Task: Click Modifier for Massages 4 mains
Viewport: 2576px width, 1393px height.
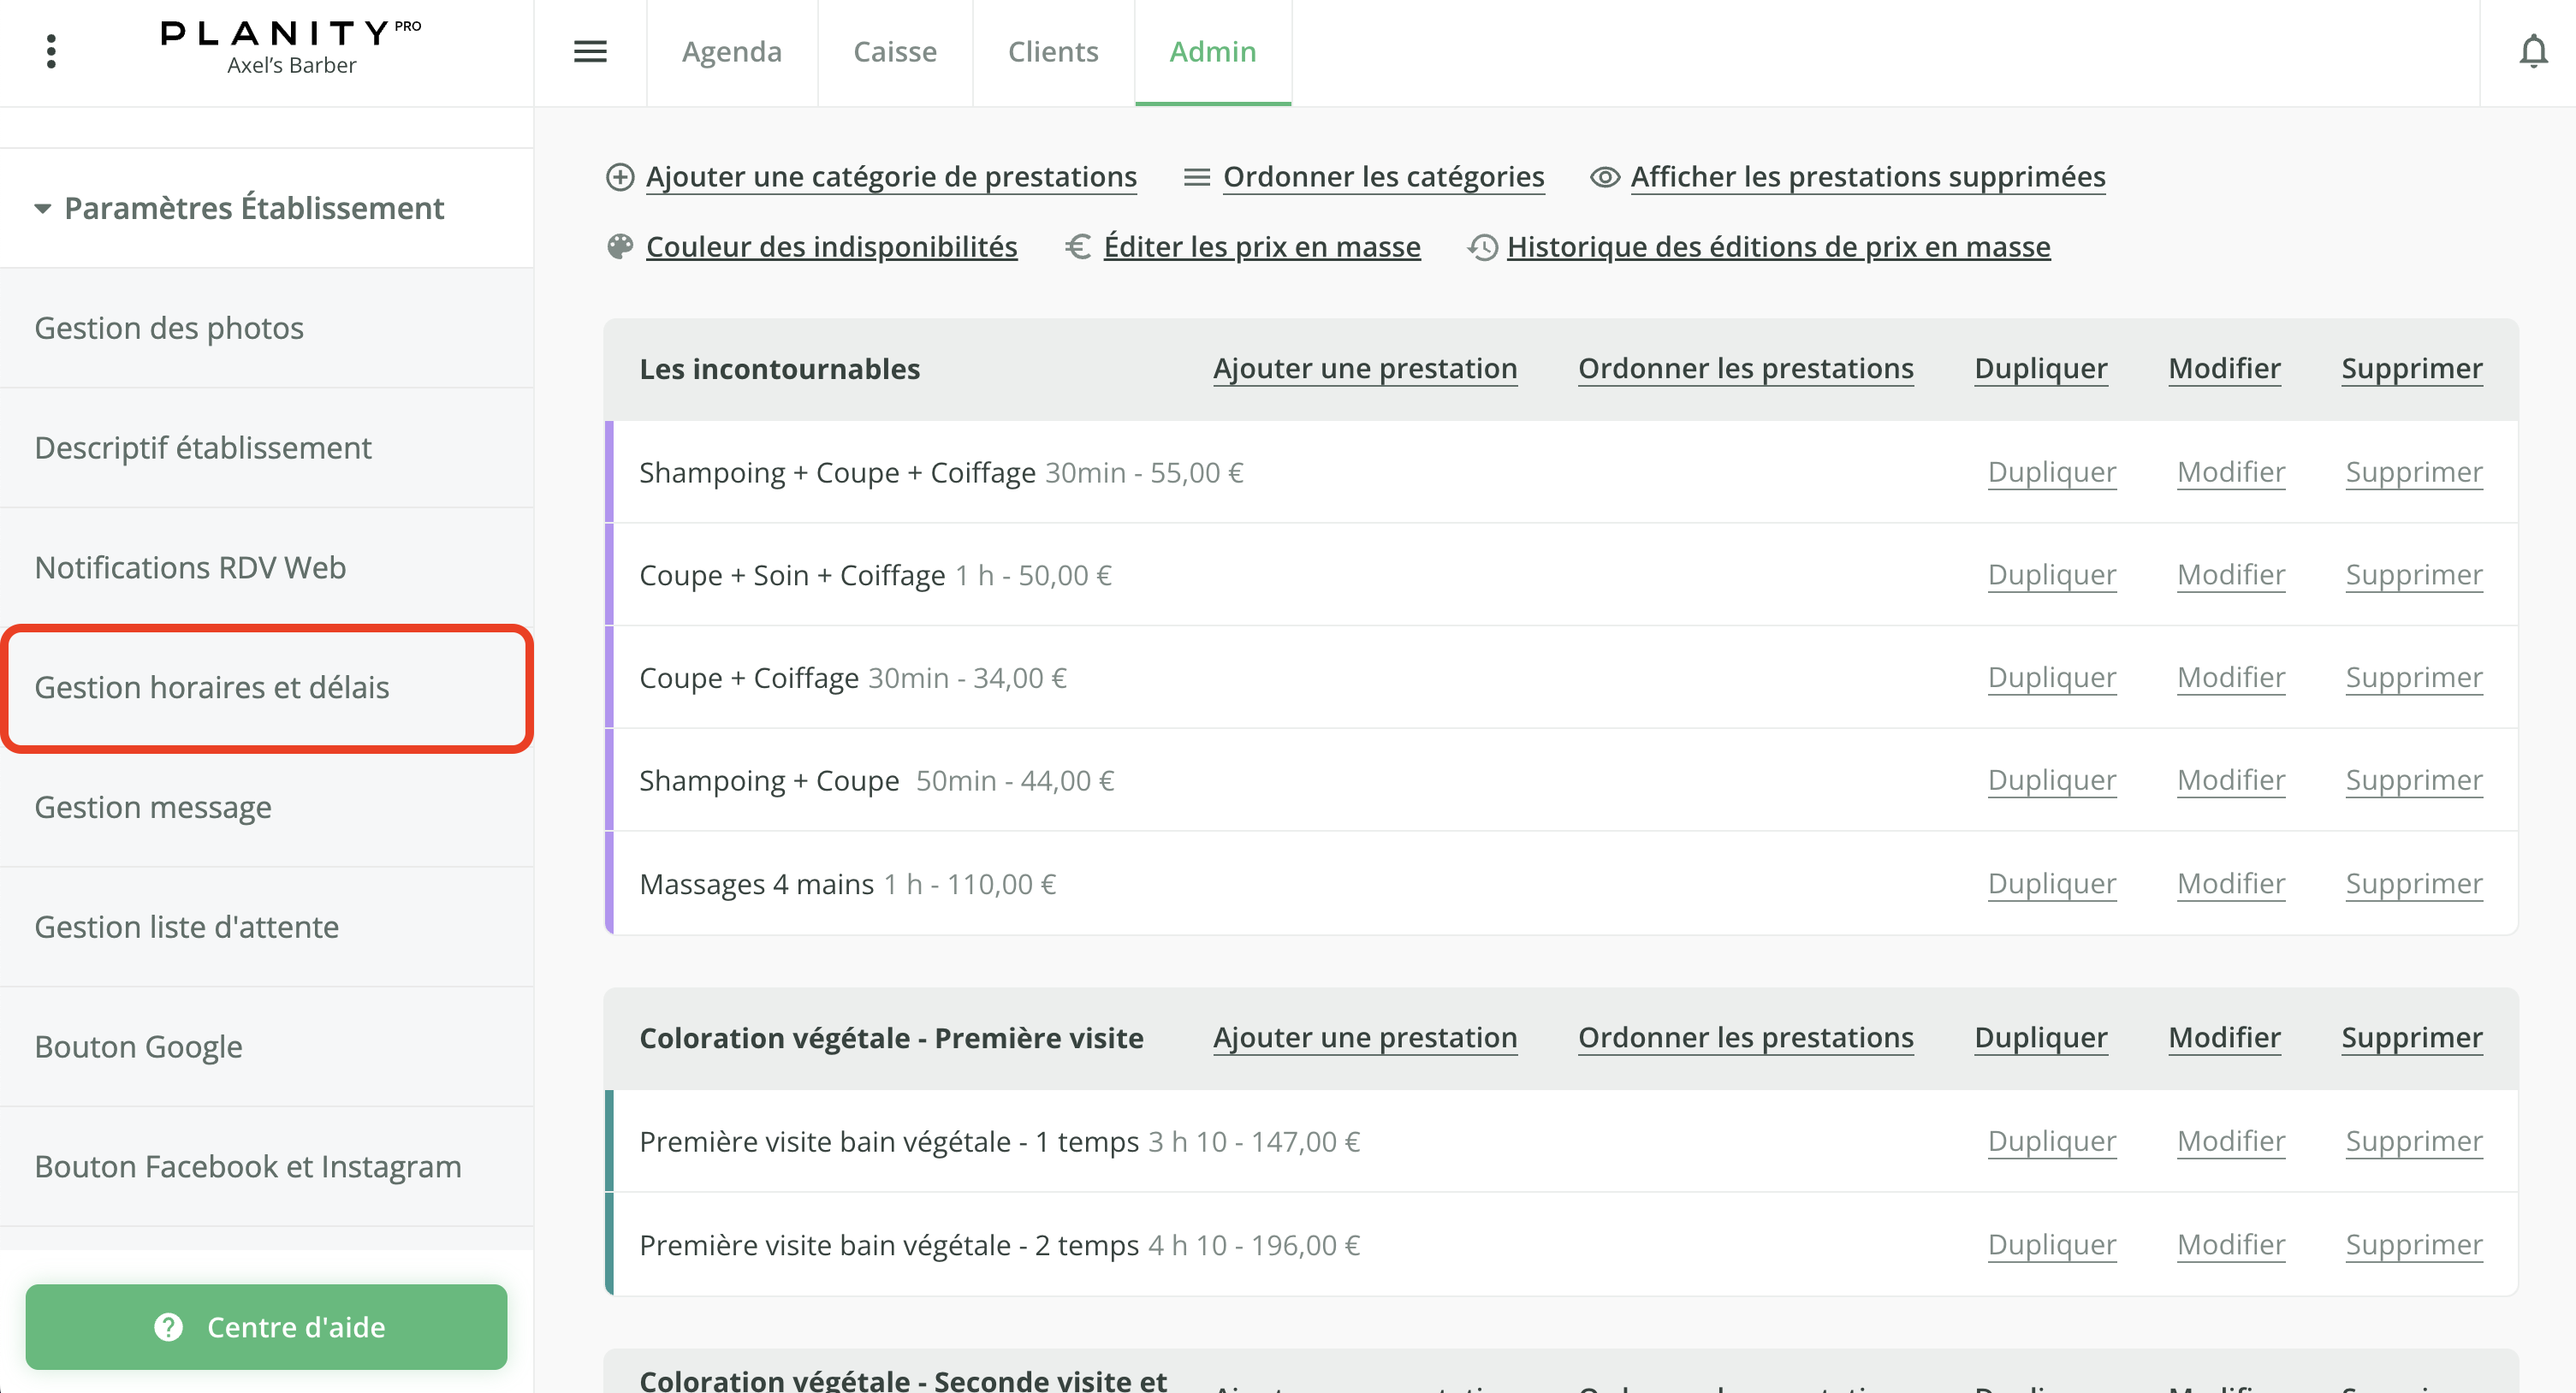Action: coord(2230,884)
